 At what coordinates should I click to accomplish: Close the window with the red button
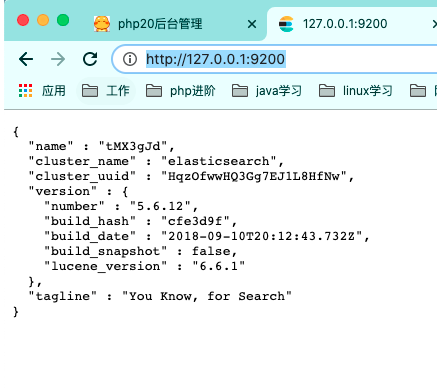[23, 20]
